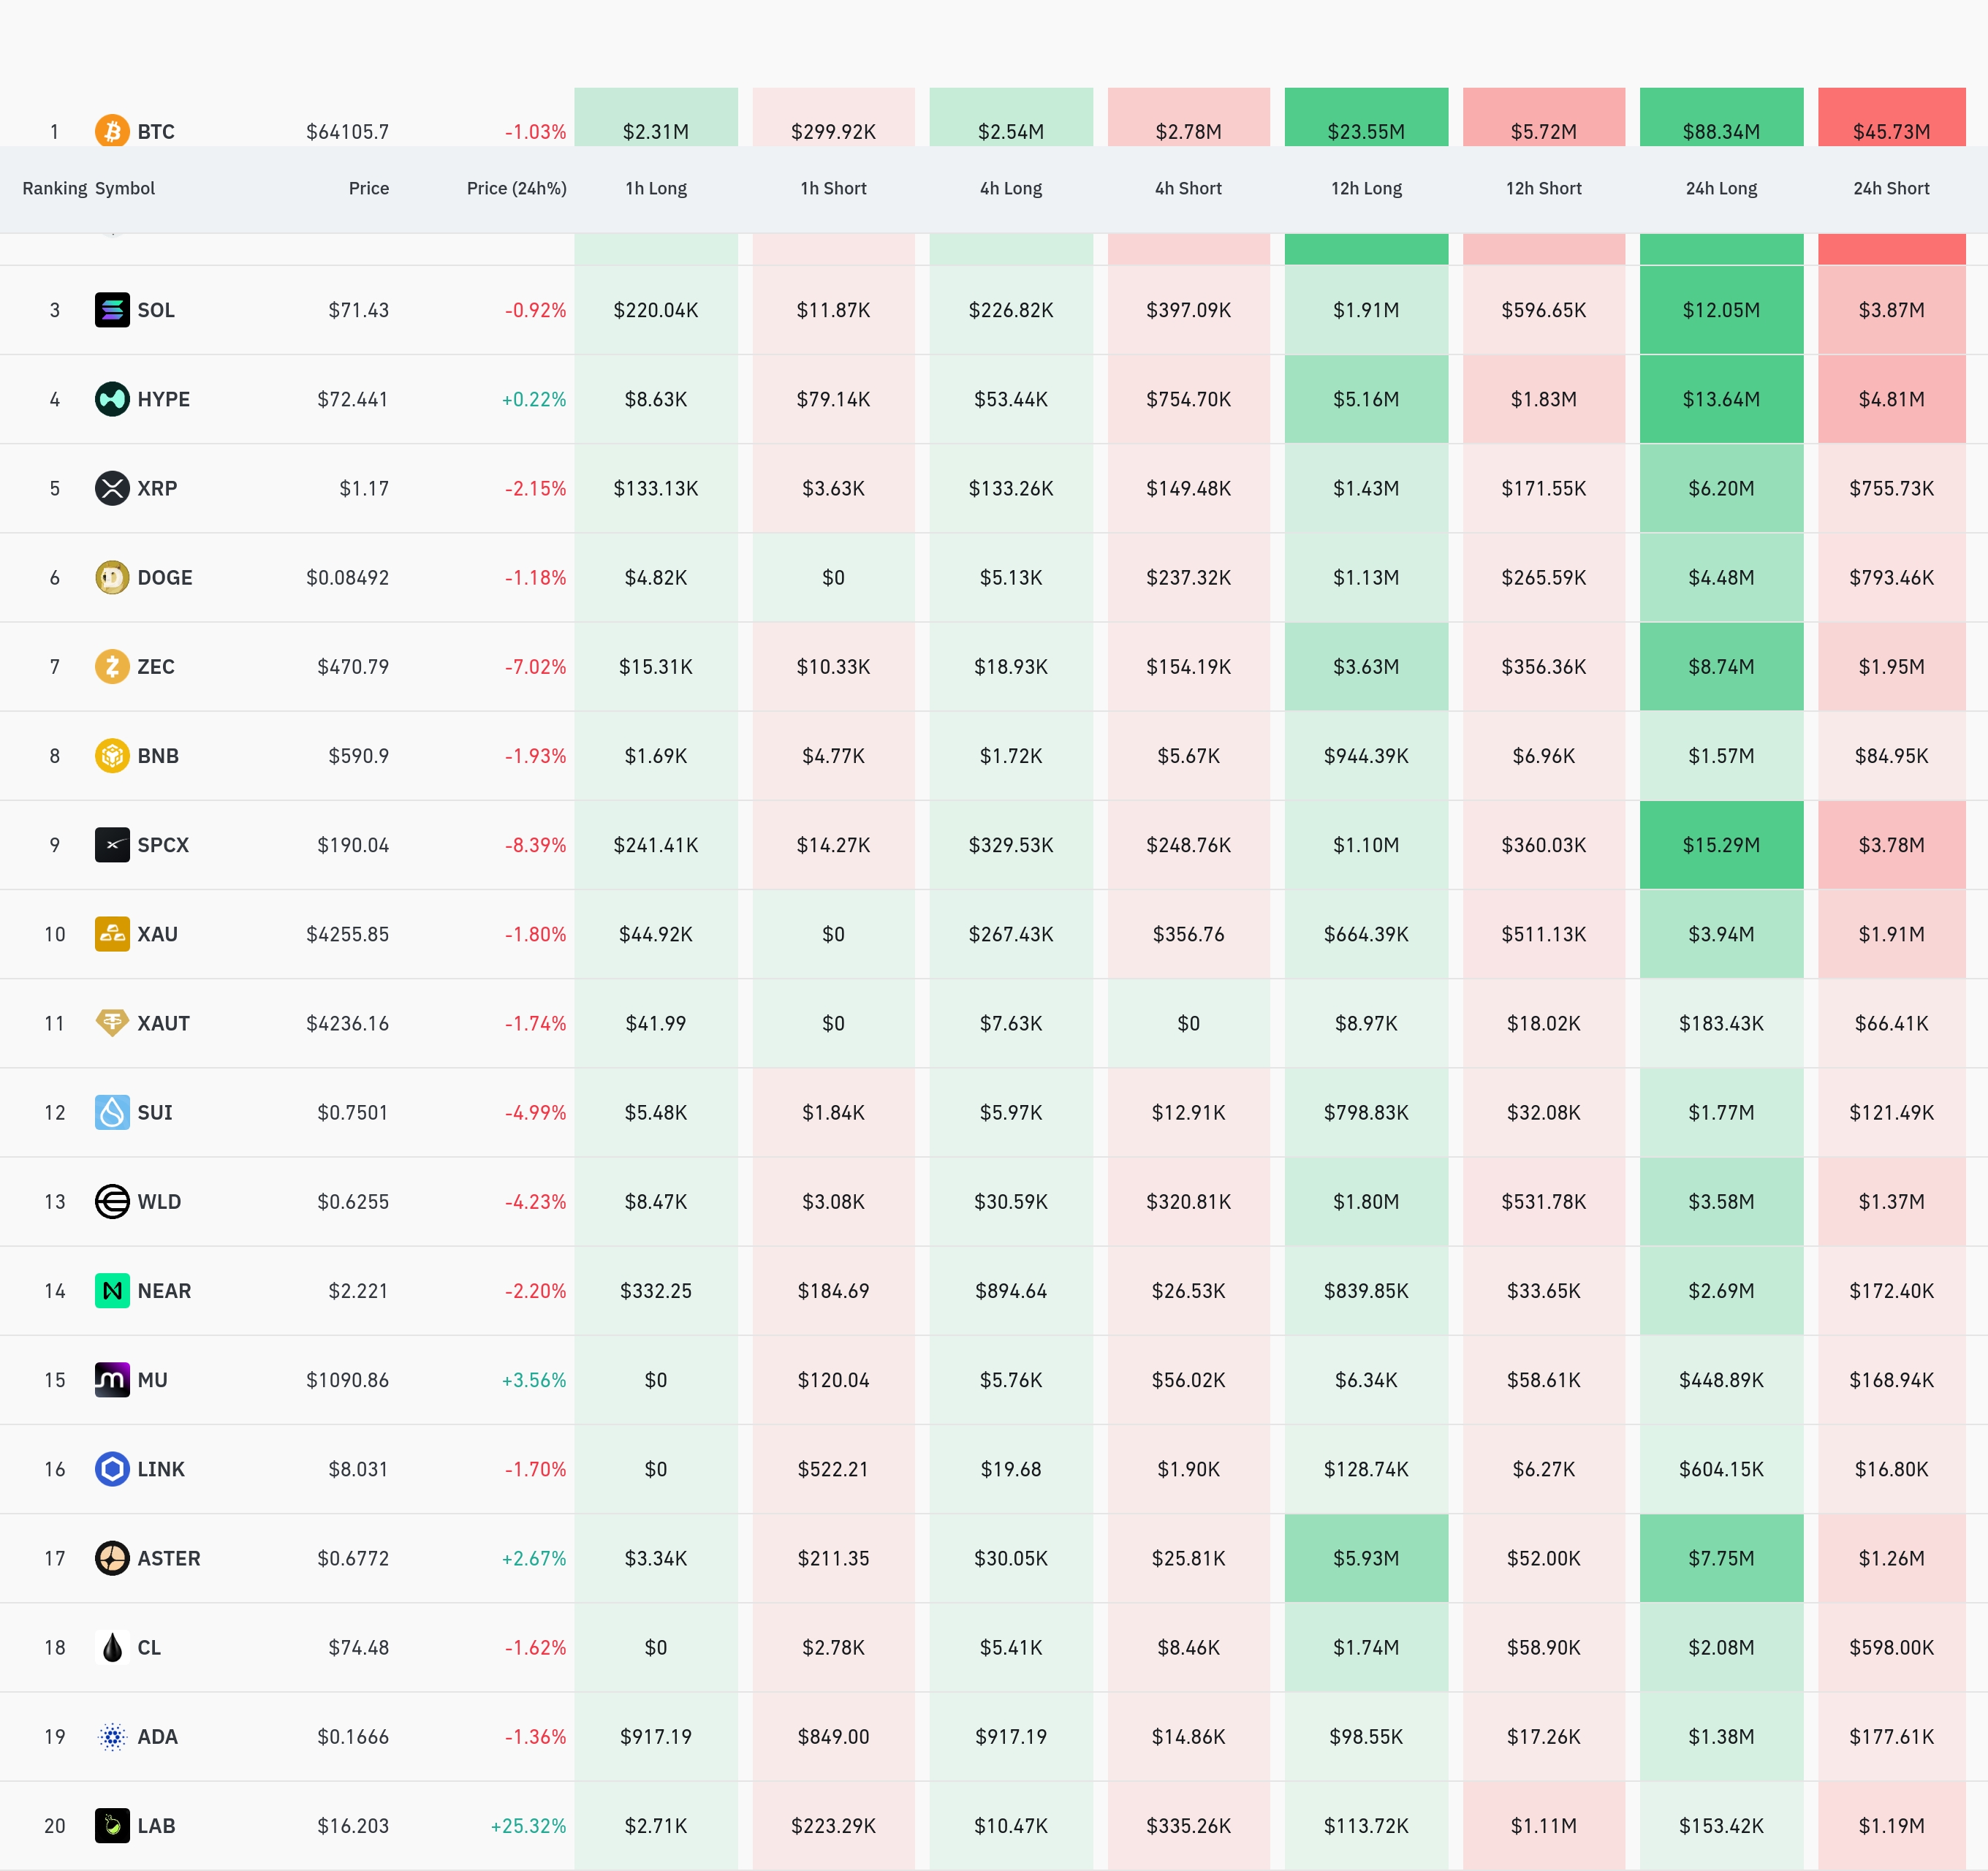
Task: Open the DOGE coin icon
Action: (112, 577)
